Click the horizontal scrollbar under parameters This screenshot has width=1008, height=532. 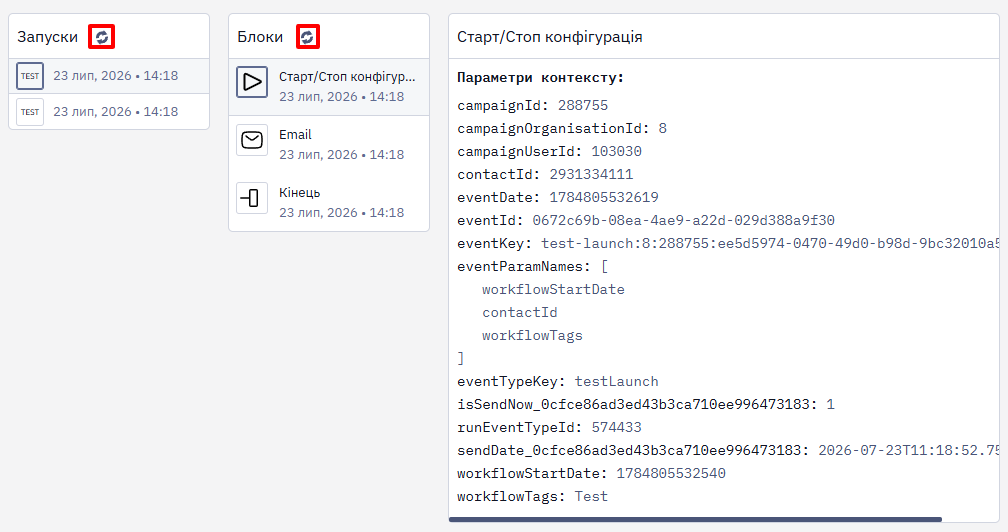696,519
